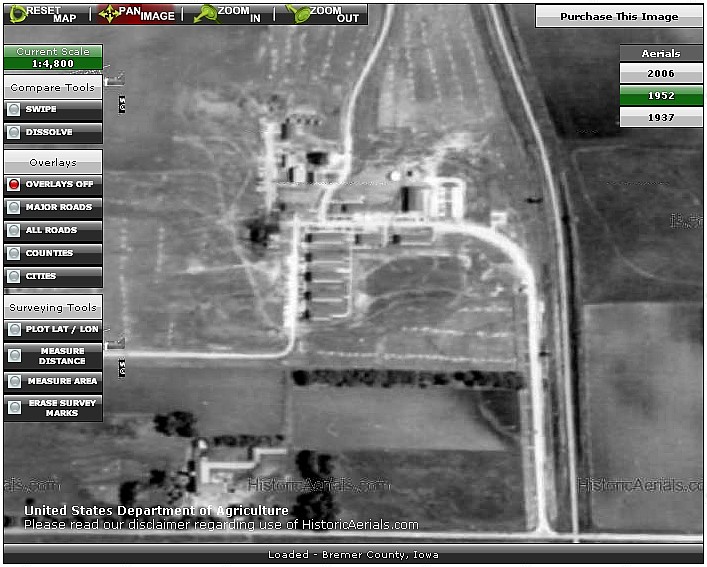707x567 pixels.
Task: Click Erase Survey Marks
Action: coord(53,407)
